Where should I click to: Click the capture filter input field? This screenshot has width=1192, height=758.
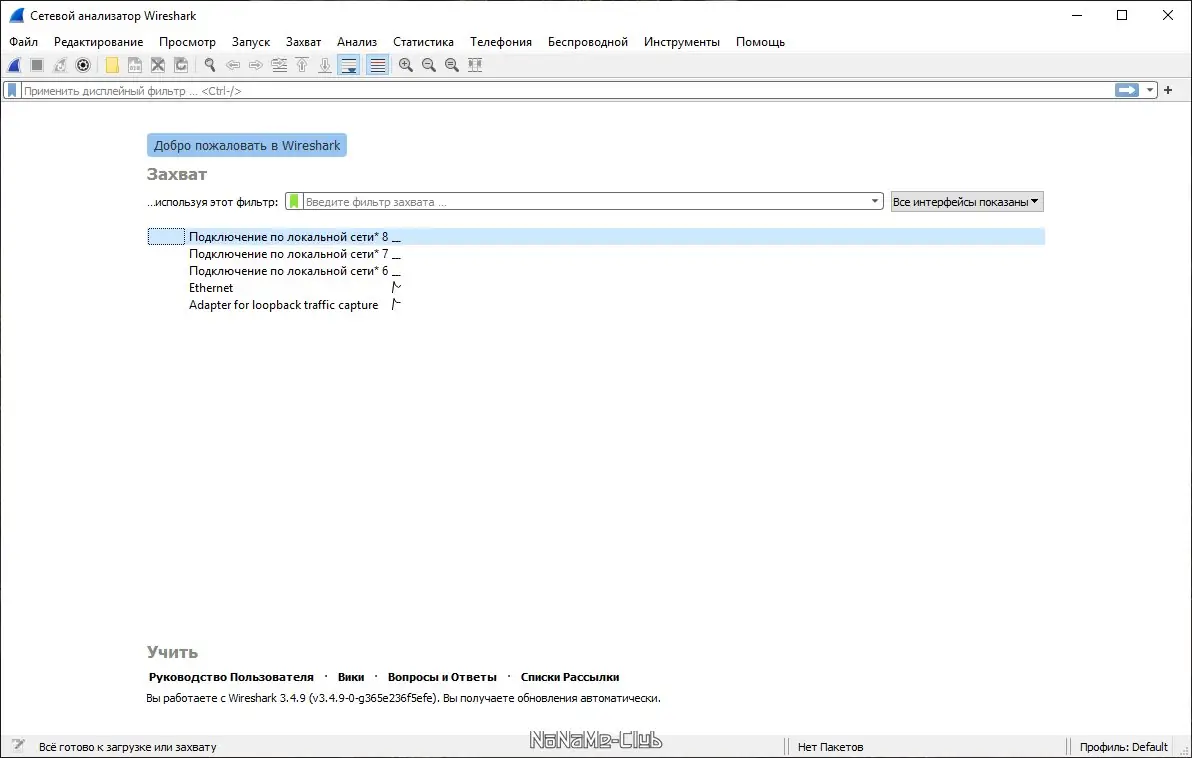pos(585,201)
